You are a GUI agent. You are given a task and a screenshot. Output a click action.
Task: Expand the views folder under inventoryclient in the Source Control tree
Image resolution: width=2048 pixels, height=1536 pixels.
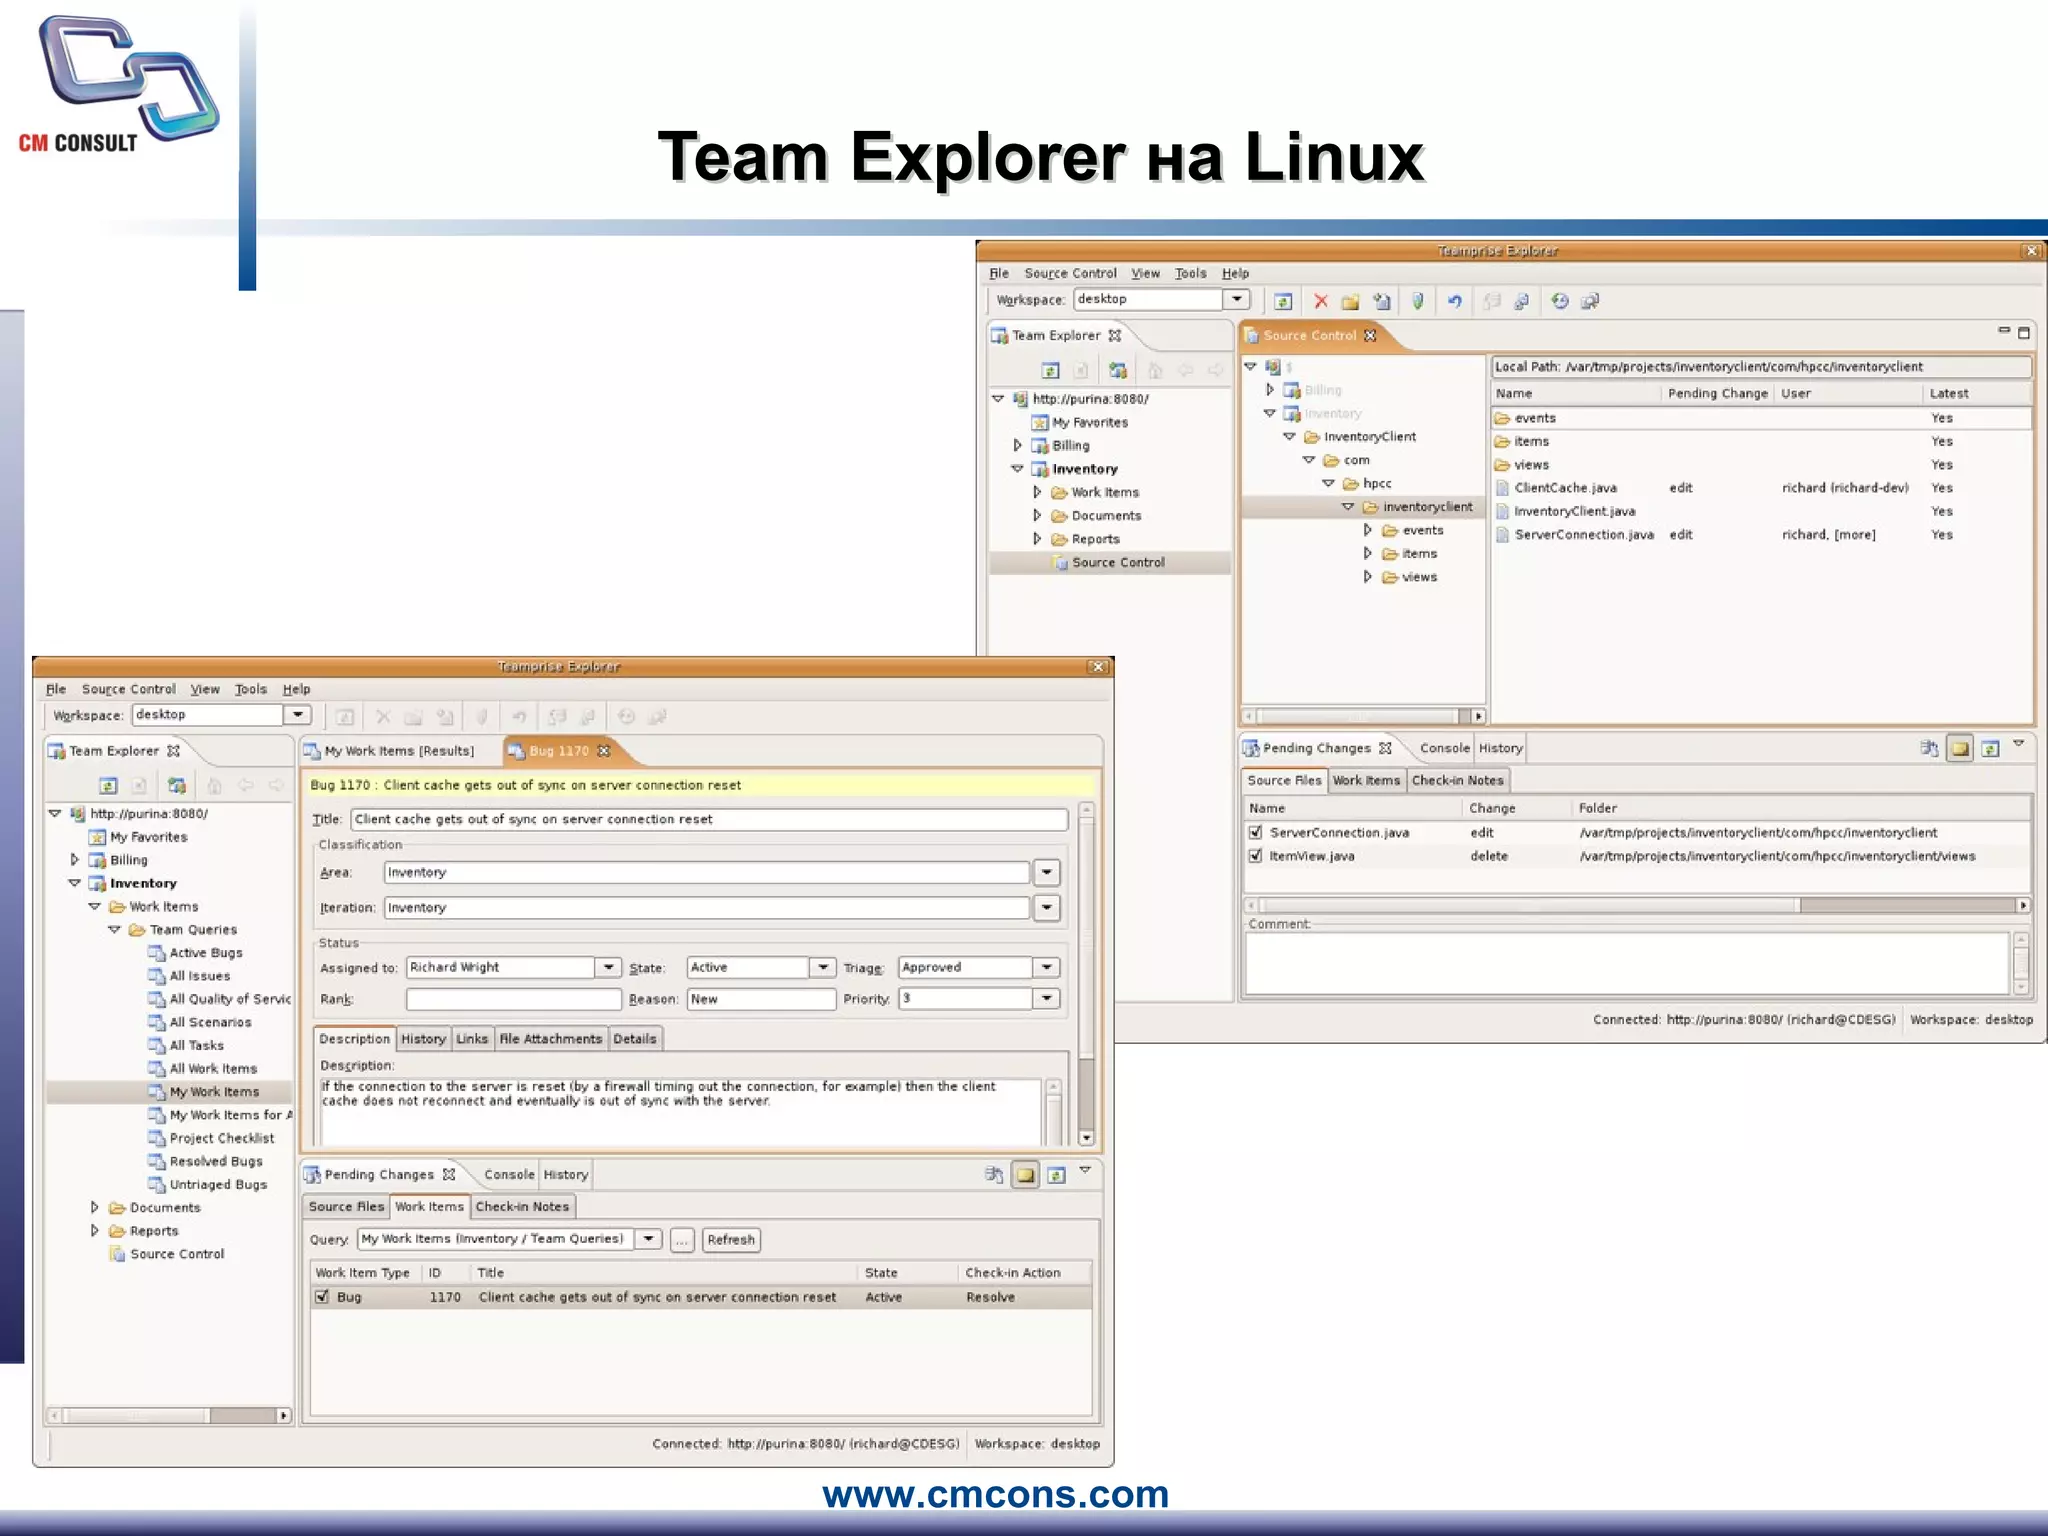(x=1367, y=577)
